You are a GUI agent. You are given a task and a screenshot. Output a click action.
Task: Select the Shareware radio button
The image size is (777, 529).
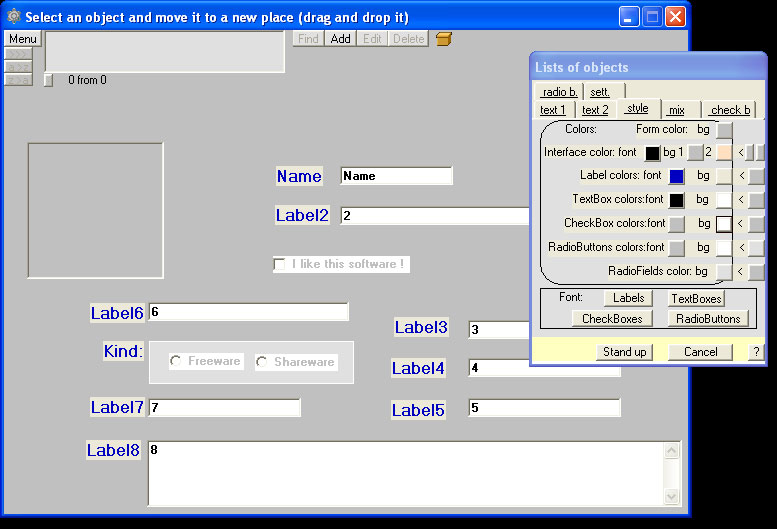pos(262,361)
